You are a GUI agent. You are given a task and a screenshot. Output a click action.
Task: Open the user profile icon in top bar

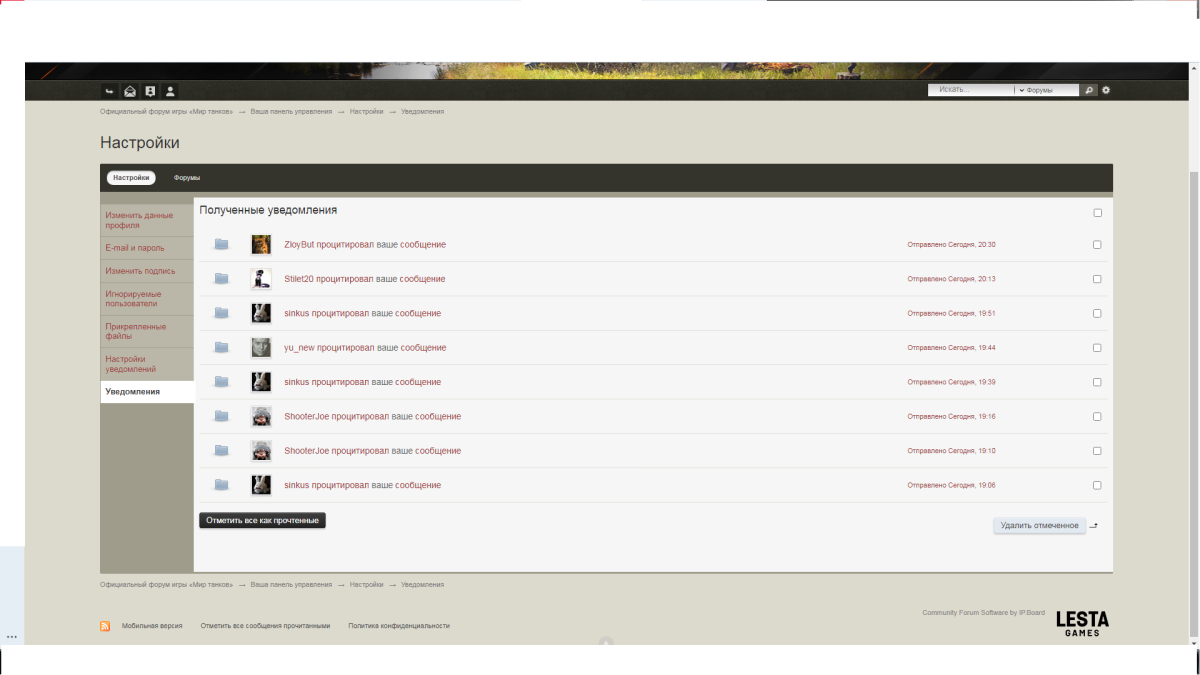coord(170,91)
